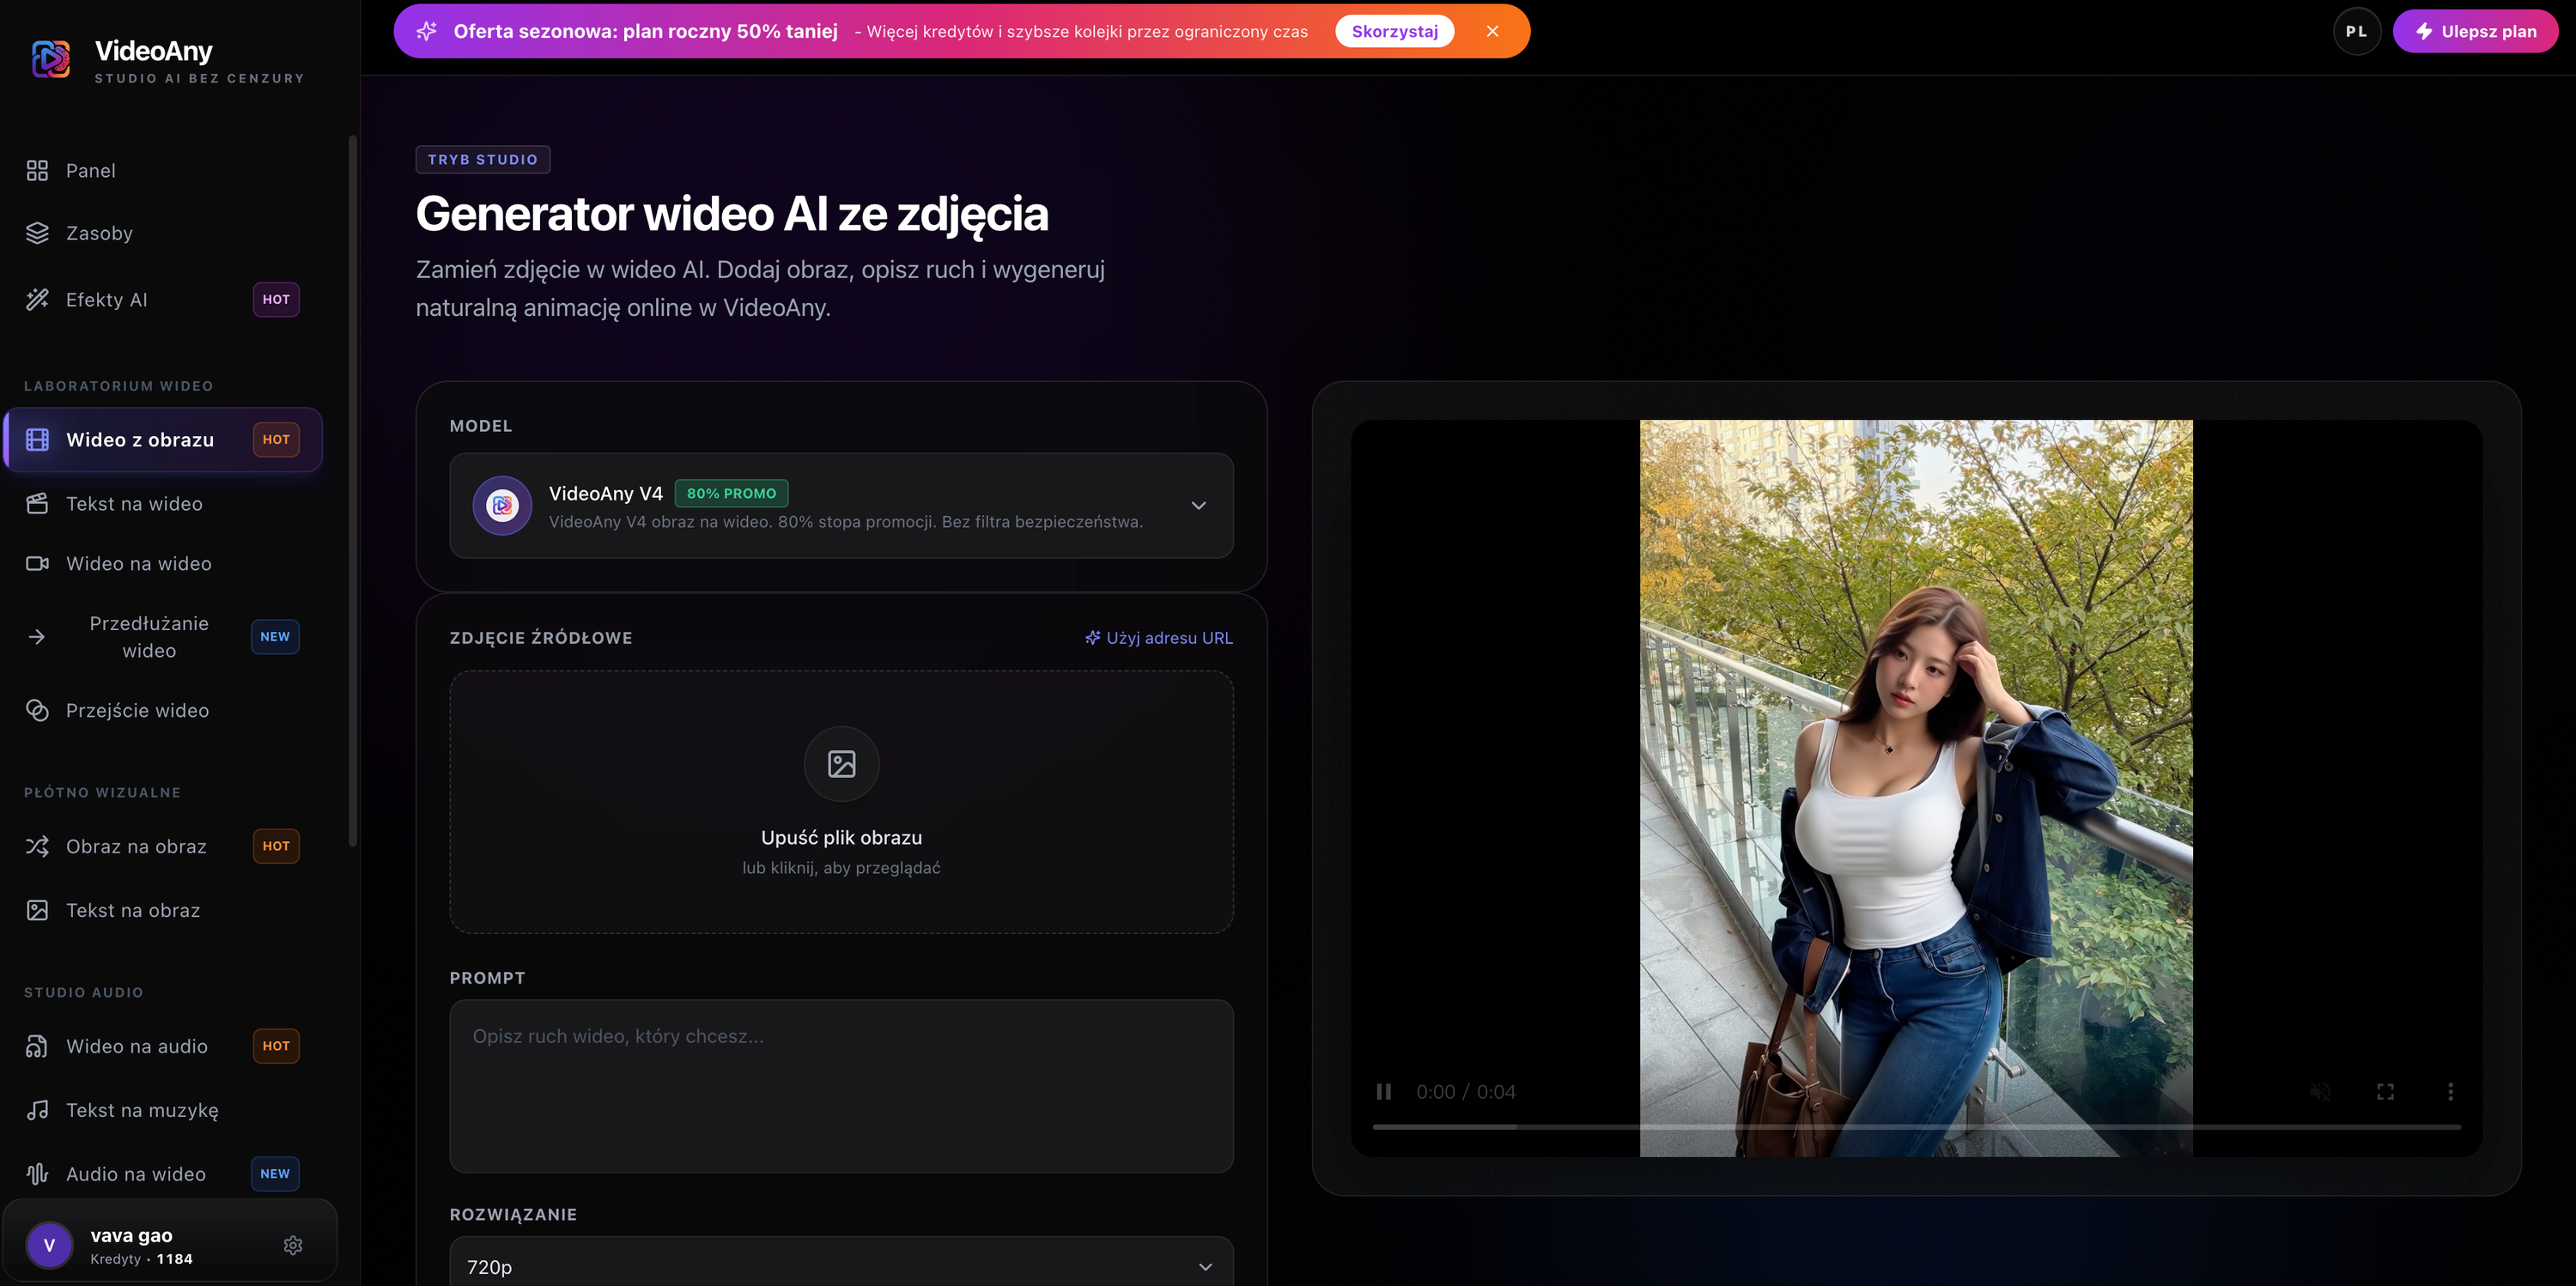Screen dimensions: 2576x1286
Task: Open Zasoby layers icon
Action: (x=37, y=233)
